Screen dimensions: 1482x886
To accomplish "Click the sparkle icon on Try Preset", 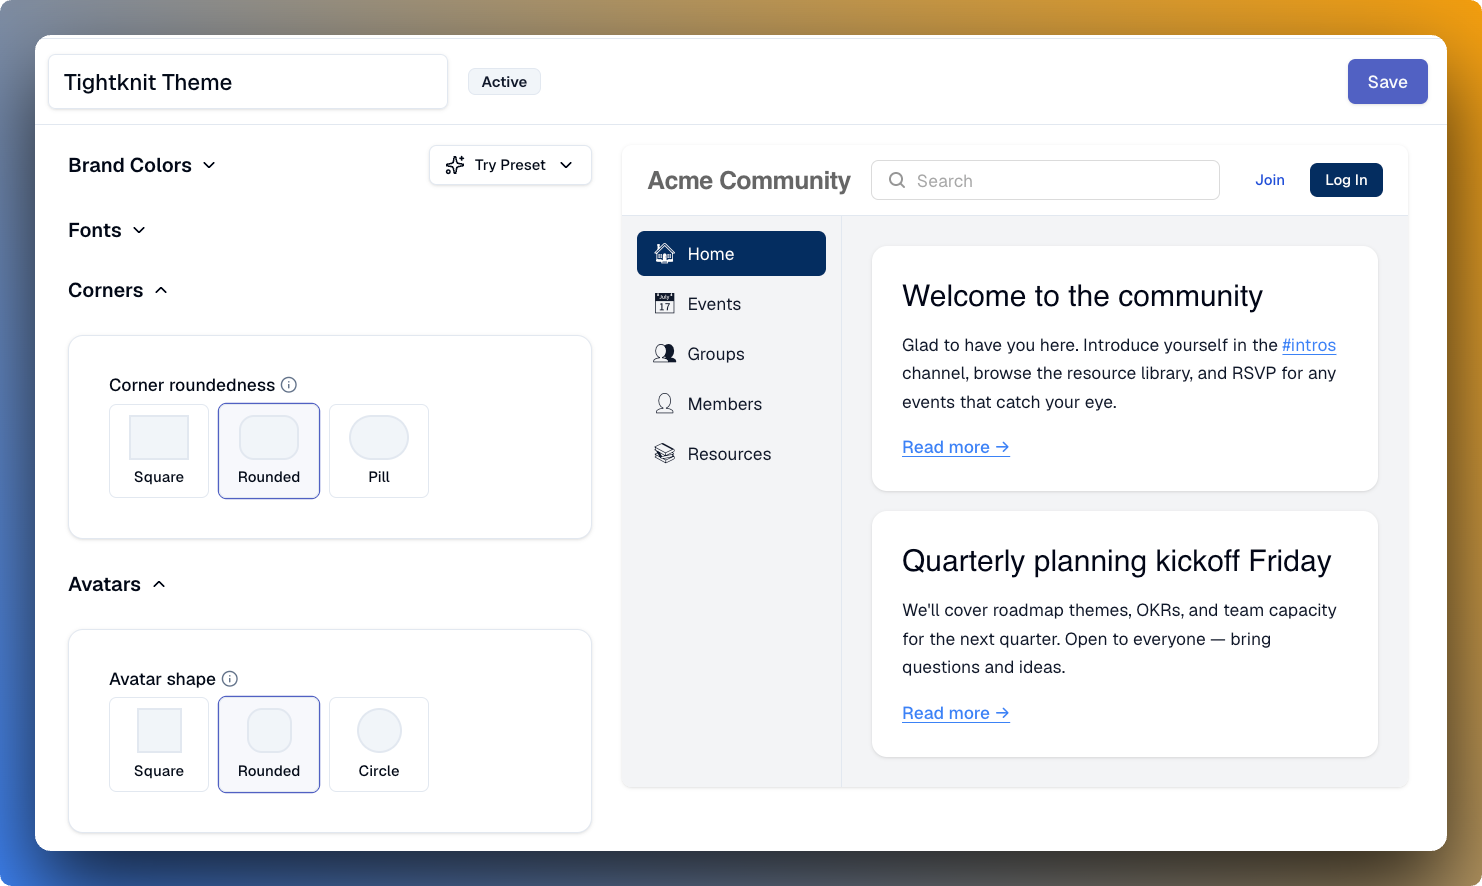I will pyautogui.click(x=455, y=165).
